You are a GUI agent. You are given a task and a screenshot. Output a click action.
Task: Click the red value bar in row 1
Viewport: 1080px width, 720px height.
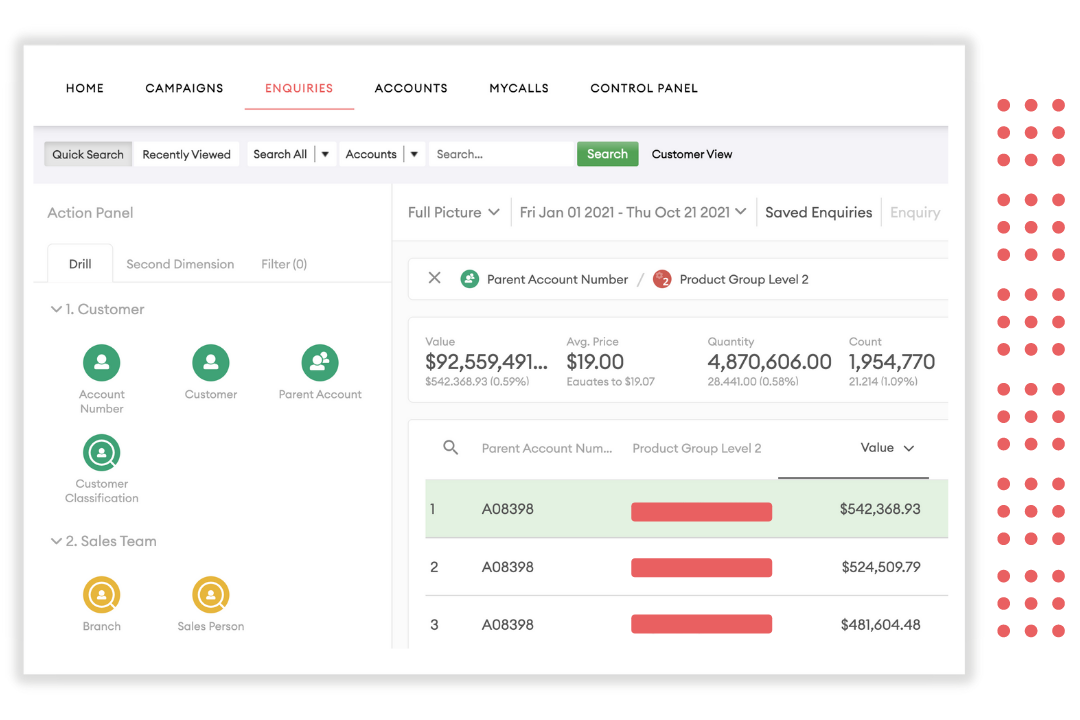(701, 511)
